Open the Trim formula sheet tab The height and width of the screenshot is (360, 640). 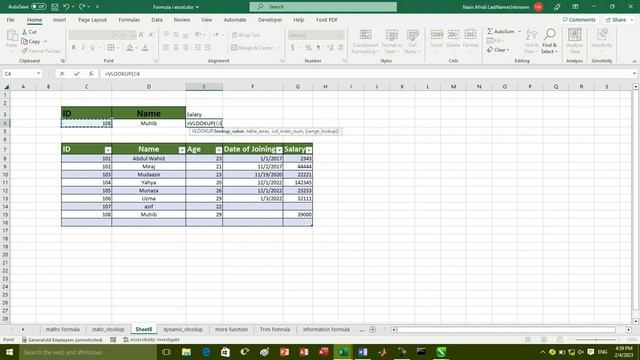click(275, 329)
